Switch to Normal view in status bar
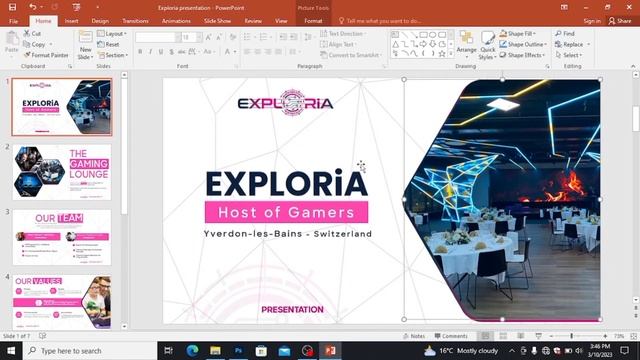Viewport: 640px width, 360px height. tap(485, 336)
